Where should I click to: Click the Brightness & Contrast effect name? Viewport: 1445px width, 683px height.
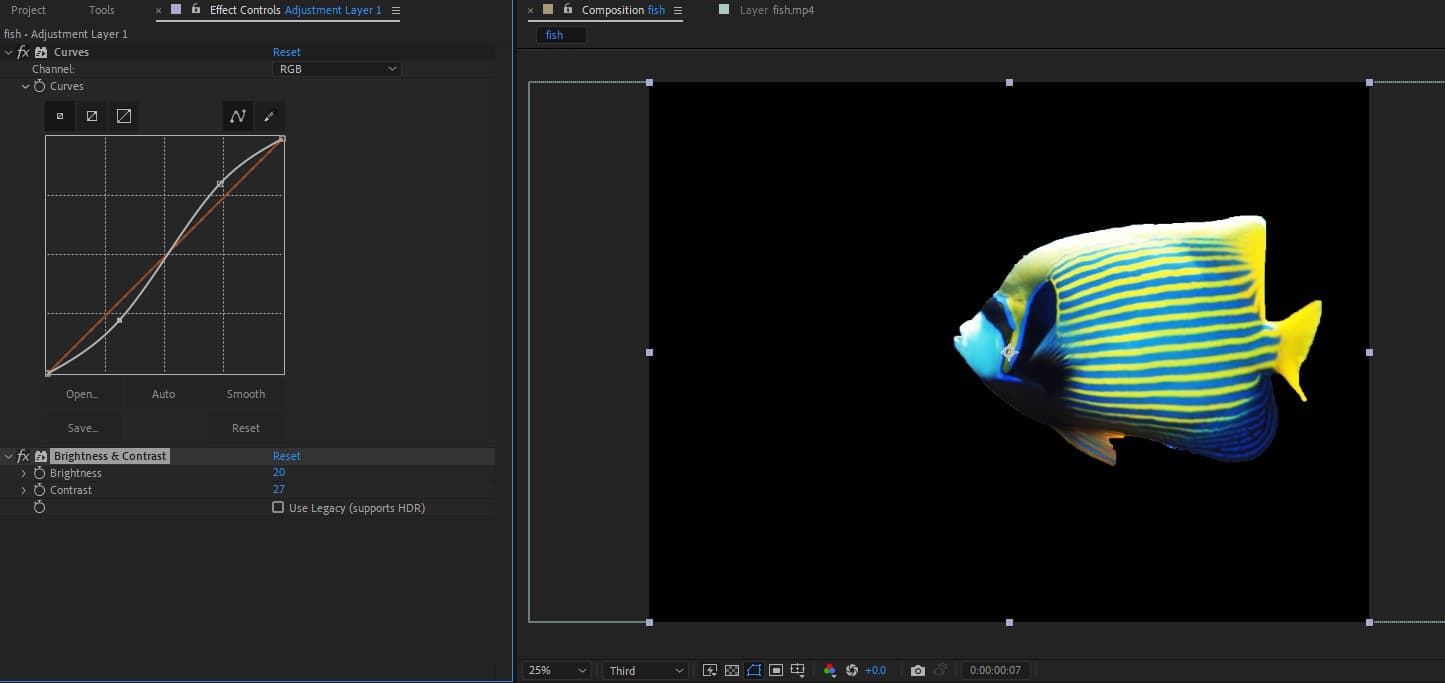[x=110, y=456]
